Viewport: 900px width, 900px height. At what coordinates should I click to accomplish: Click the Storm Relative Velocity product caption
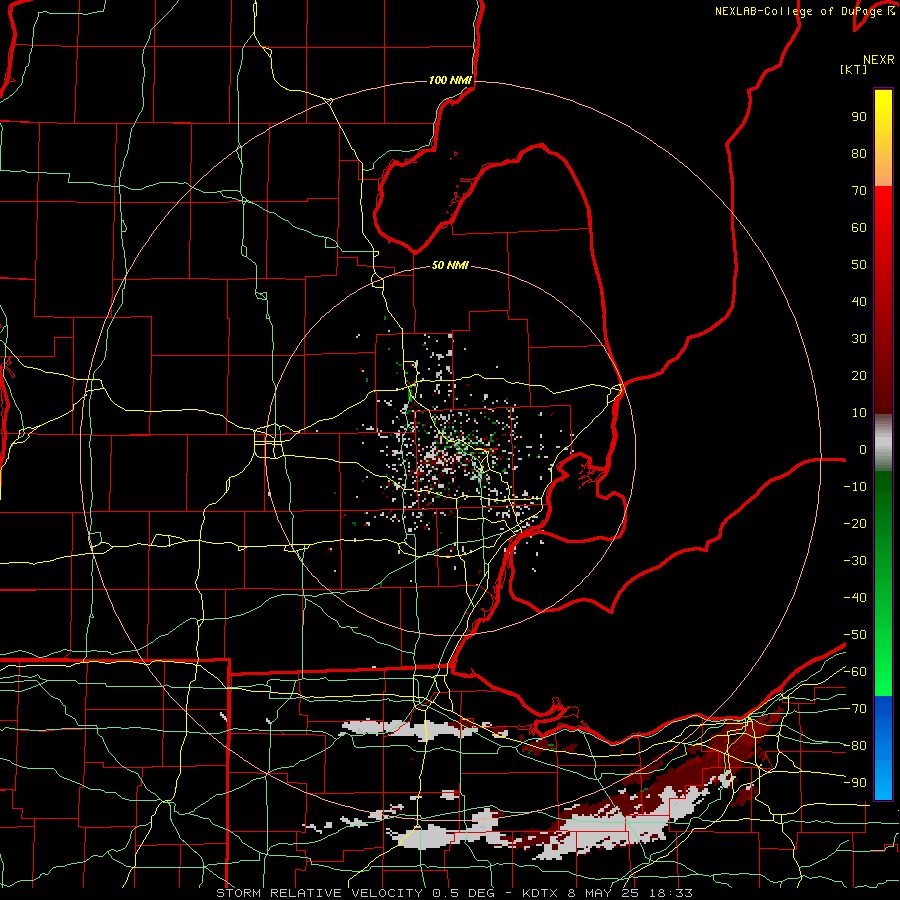pyautogui.click(x=454, y=893)
